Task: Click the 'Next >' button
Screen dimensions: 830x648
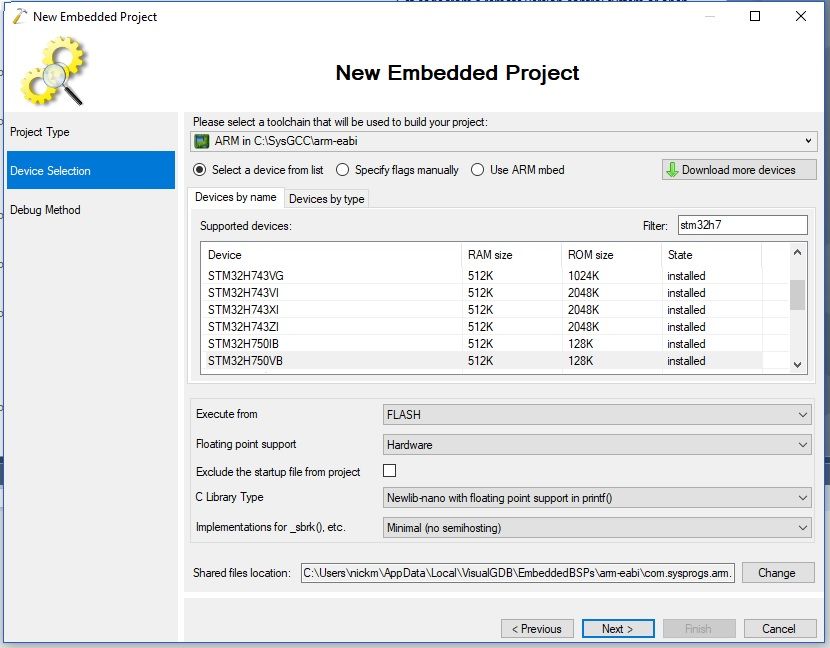Action: pos(618,629)
